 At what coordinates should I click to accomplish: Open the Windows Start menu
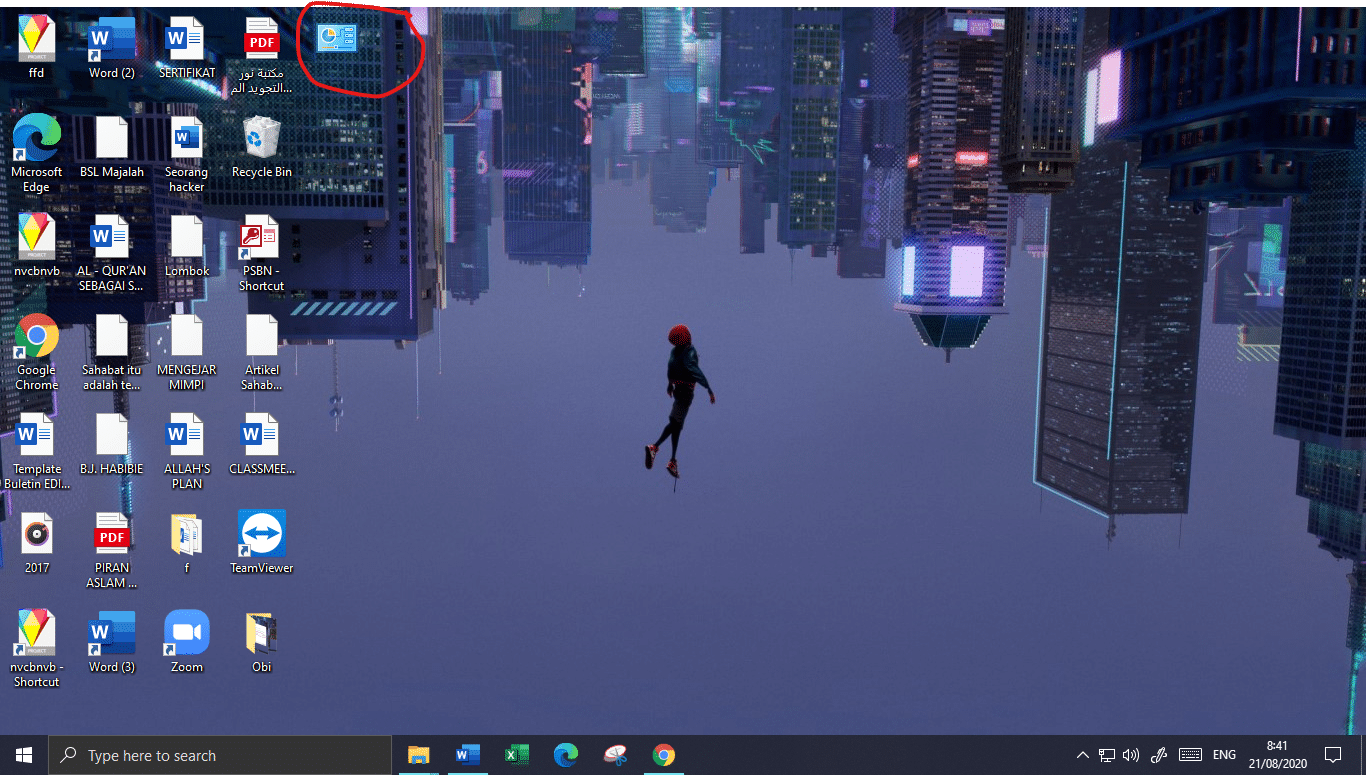24,755
